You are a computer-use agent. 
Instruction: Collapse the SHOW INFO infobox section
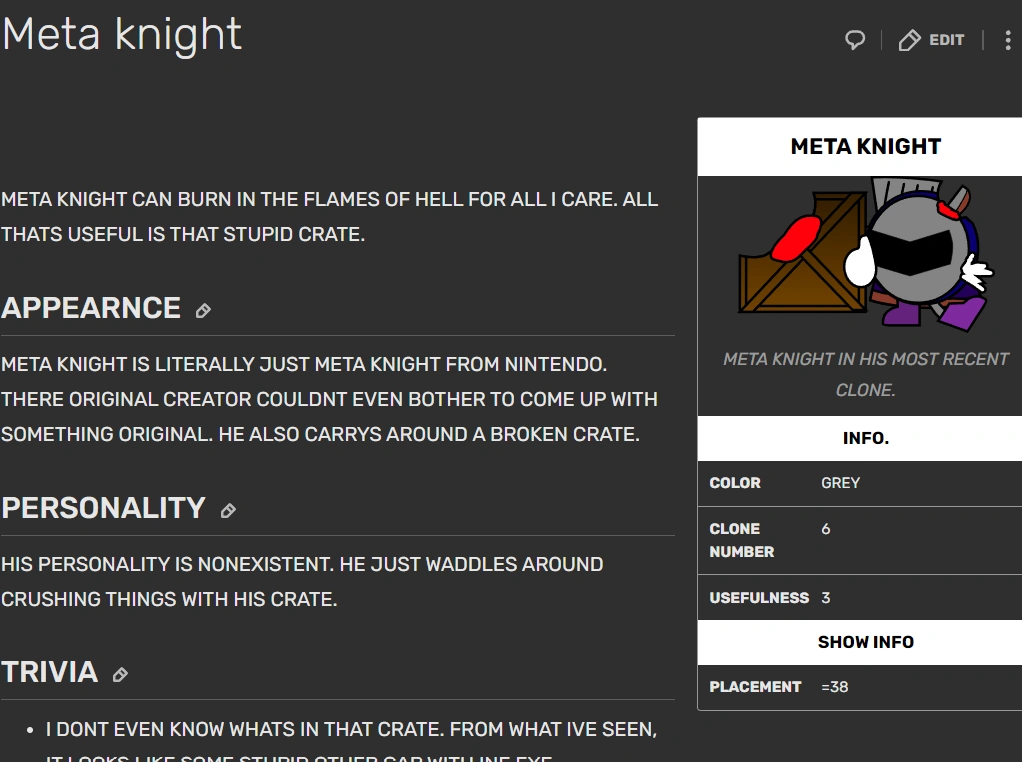pyautogui.click(x=865, y=642)
